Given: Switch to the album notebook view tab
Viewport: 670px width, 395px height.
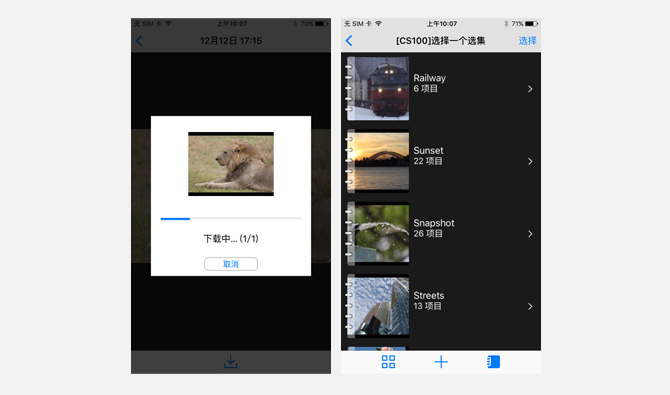Looking at the screenshot, I should click(x=494, y=362).
